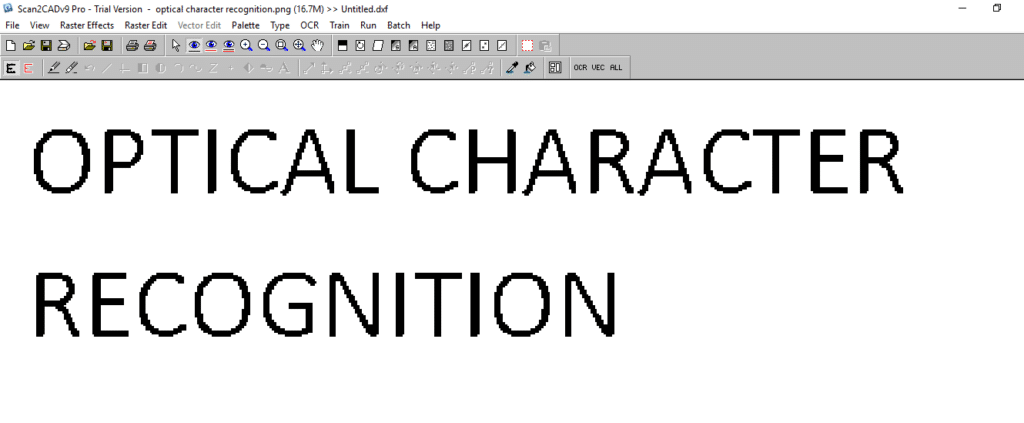Select the eraser pencil tool
Image resolution: width=1024 pixels, height=423 pixels.
(x=71, y=67)
